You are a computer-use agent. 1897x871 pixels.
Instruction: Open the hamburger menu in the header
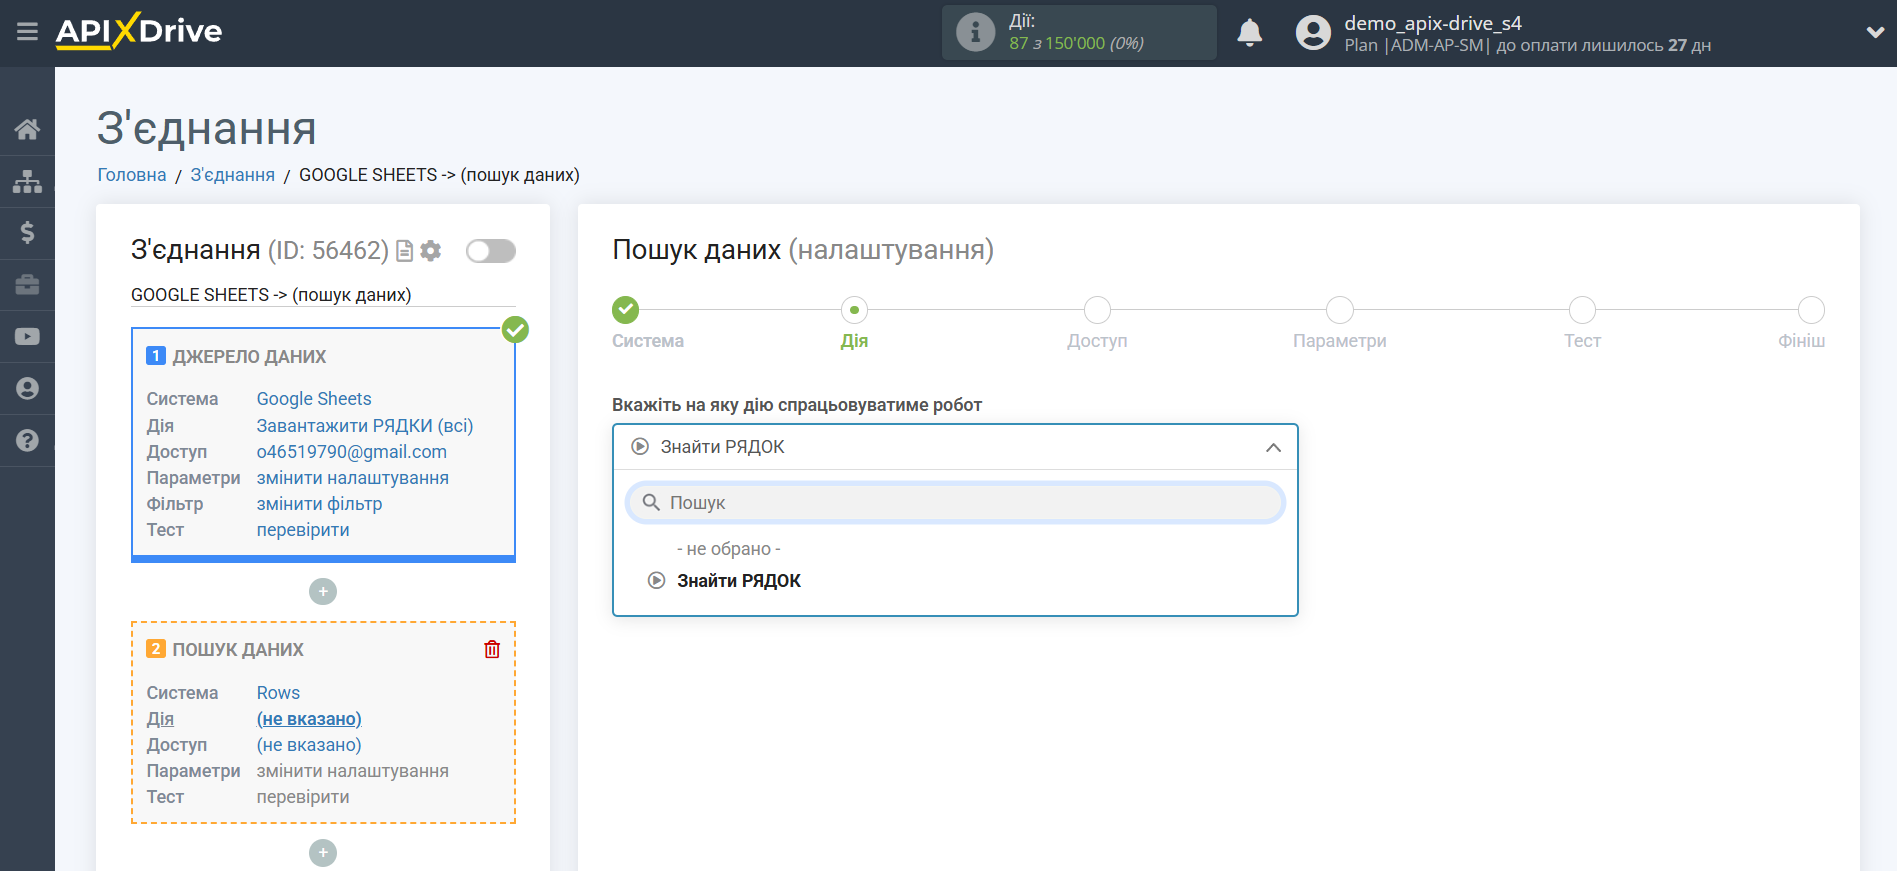point(27,32)
